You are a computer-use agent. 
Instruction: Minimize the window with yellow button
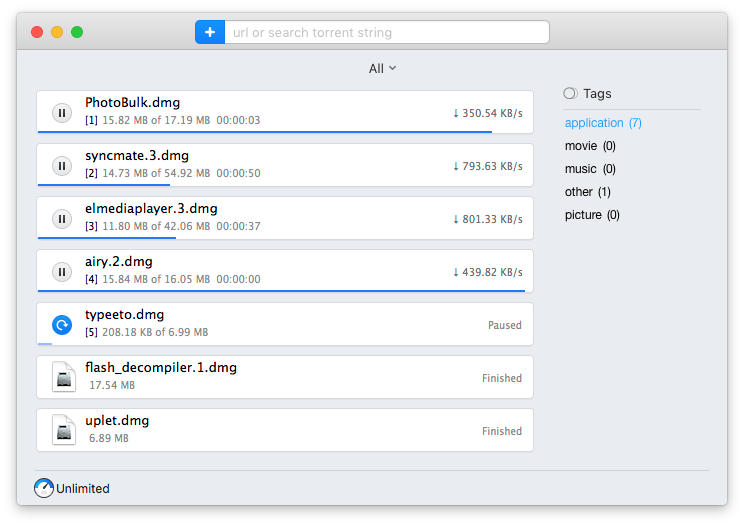tap(57, 32)
